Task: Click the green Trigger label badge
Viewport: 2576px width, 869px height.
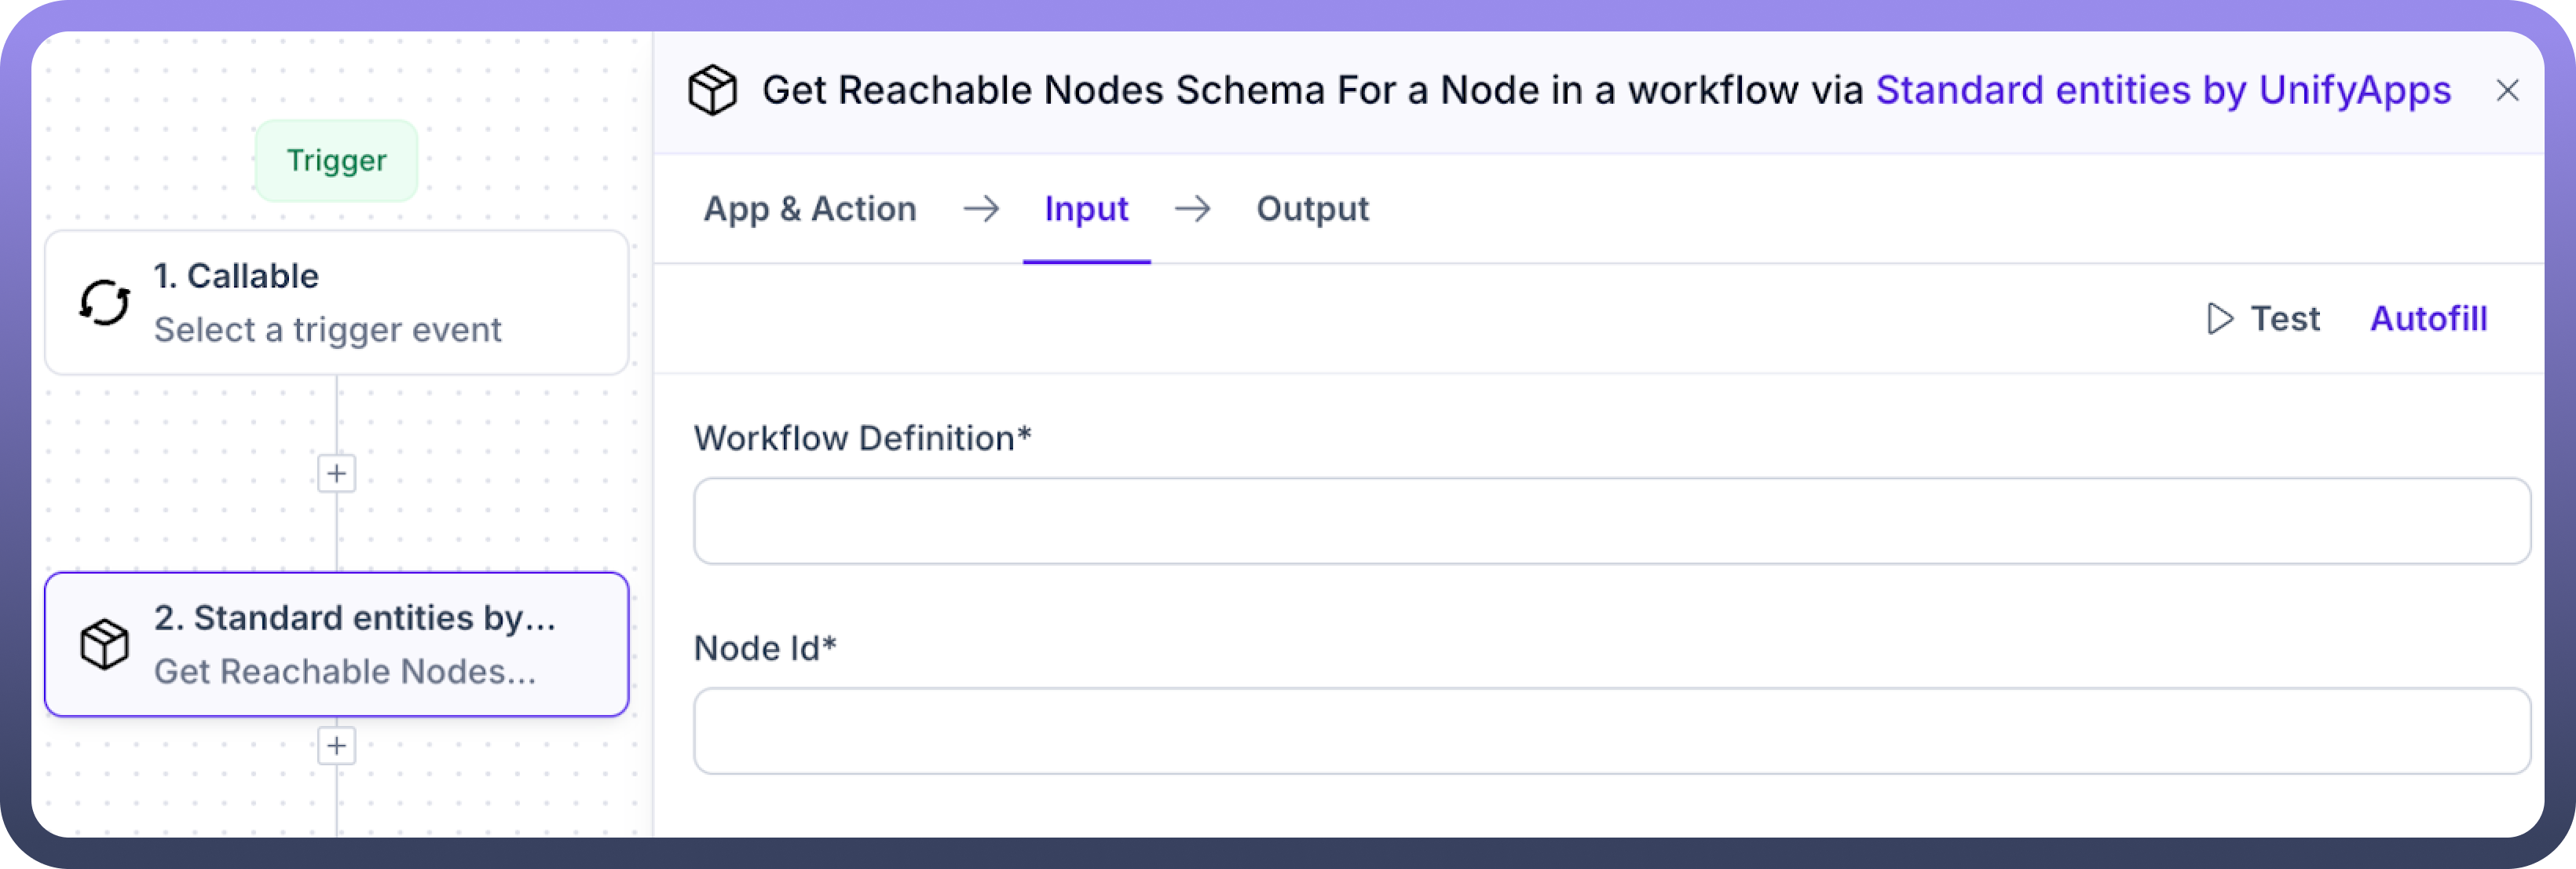Action: (x=336, y=160)
